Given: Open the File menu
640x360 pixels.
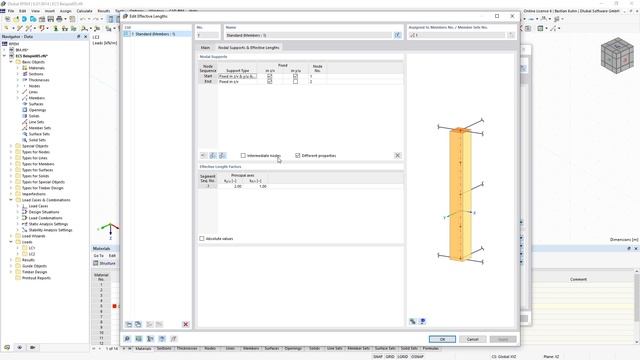Looking at the screenshot, I should tap(11, 11).
